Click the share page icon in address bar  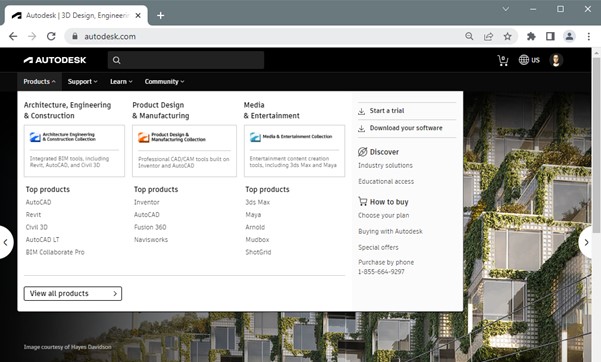(488, 36)
